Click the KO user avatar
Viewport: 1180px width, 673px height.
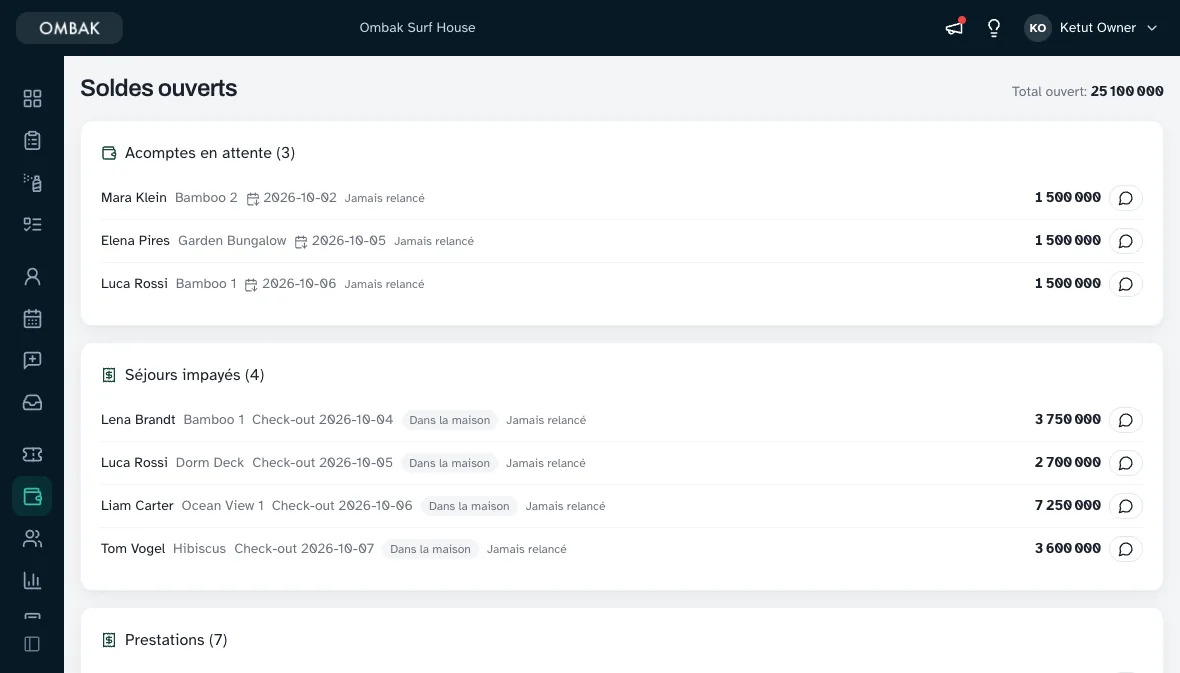pos(1038,28)
